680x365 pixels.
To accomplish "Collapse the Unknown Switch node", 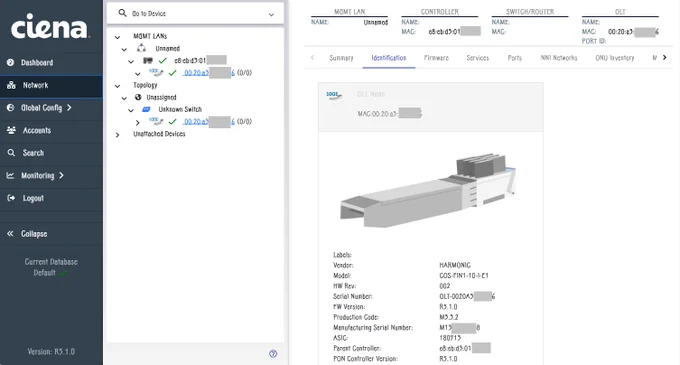I will (x=131, y=111).
